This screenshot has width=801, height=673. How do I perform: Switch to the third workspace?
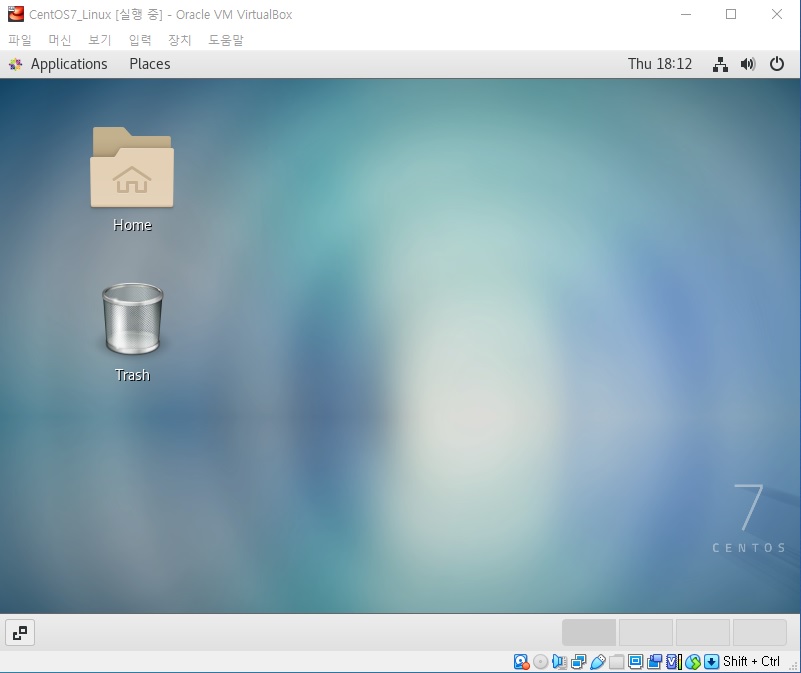[x=702, y=633]
